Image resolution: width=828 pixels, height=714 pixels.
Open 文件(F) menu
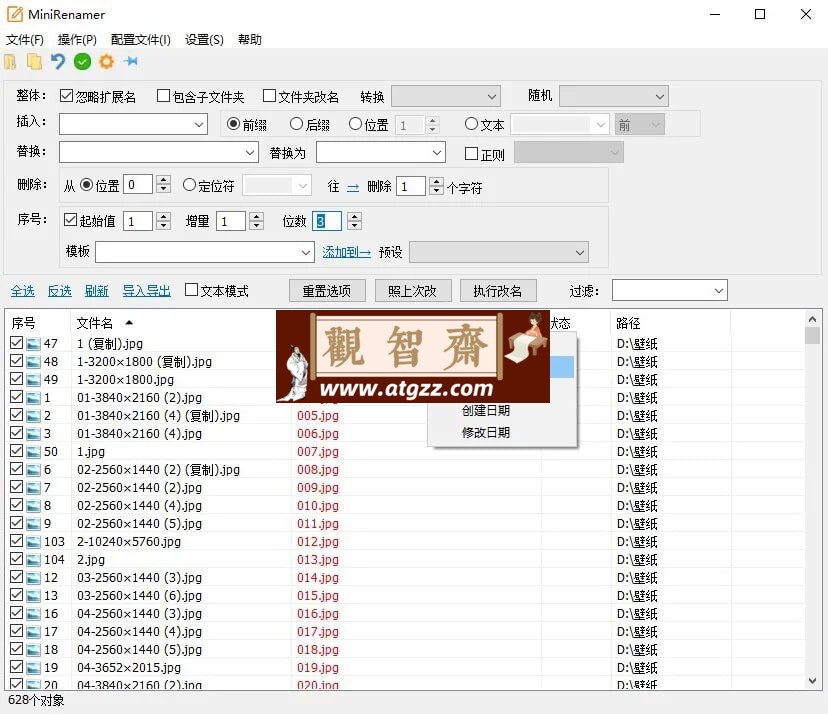click(24, 40)
